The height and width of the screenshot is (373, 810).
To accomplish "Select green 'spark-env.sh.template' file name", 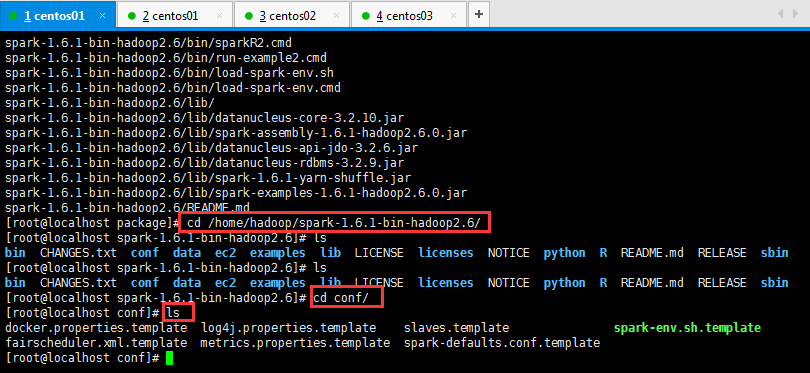I will click(x=687, y=328).
